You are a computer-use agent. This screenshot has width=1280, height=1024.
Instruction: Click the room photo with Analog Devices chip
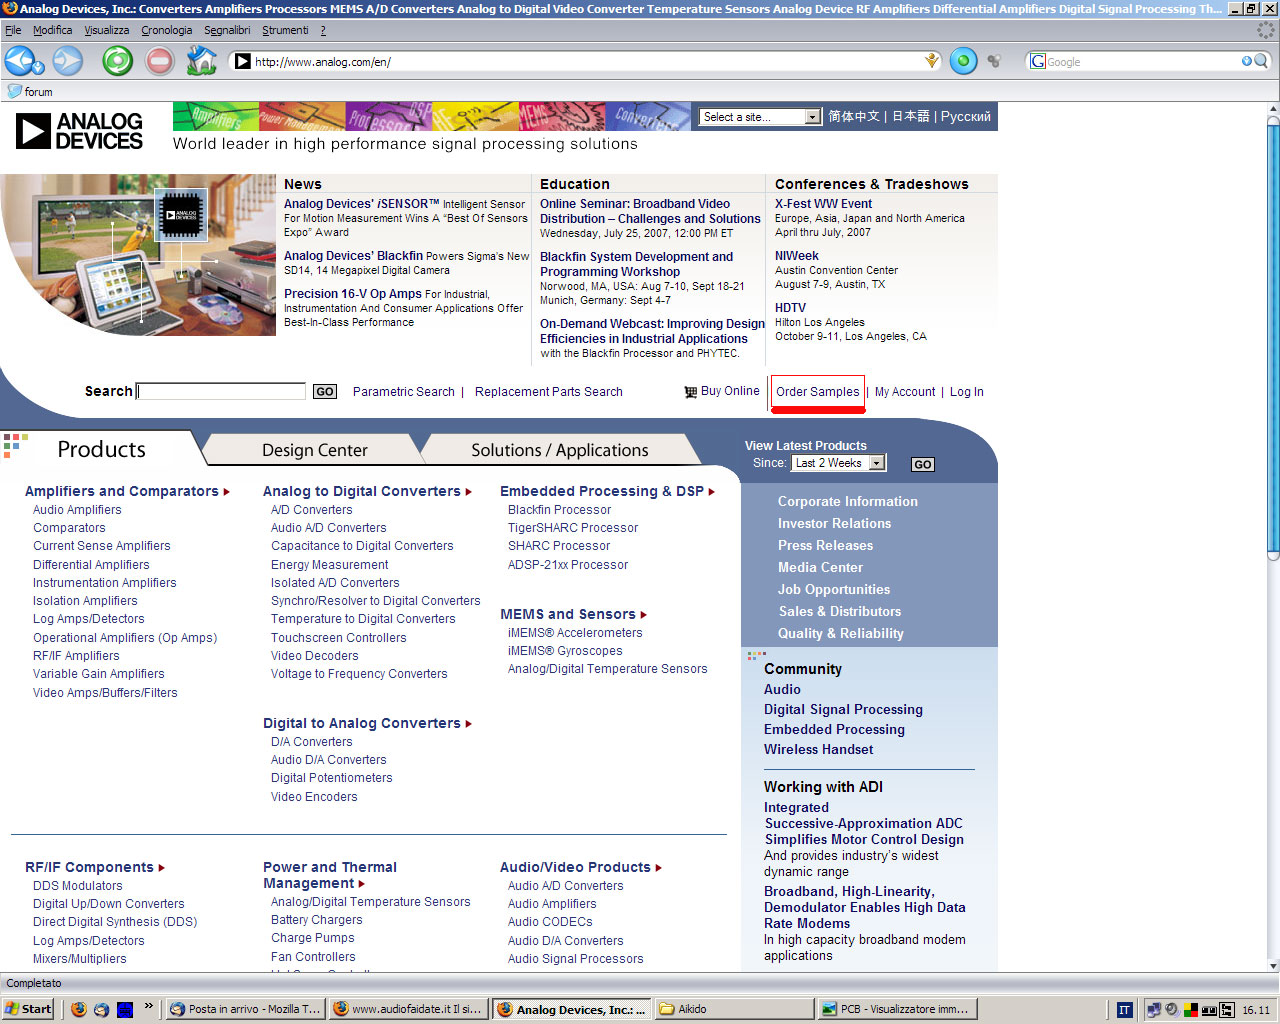(x=138, y=255)
